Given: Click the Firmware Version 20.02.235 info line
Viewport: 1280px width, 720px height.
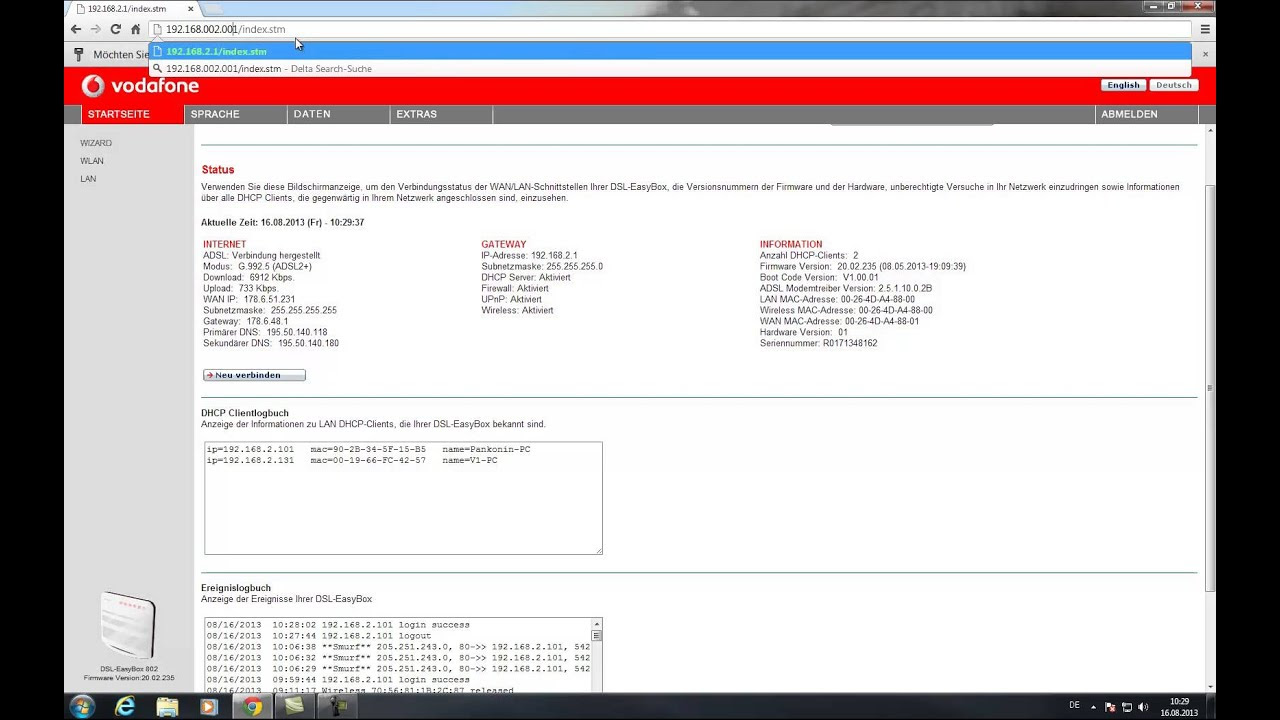Looking at the screenshot, I should [x=863, y=267].
